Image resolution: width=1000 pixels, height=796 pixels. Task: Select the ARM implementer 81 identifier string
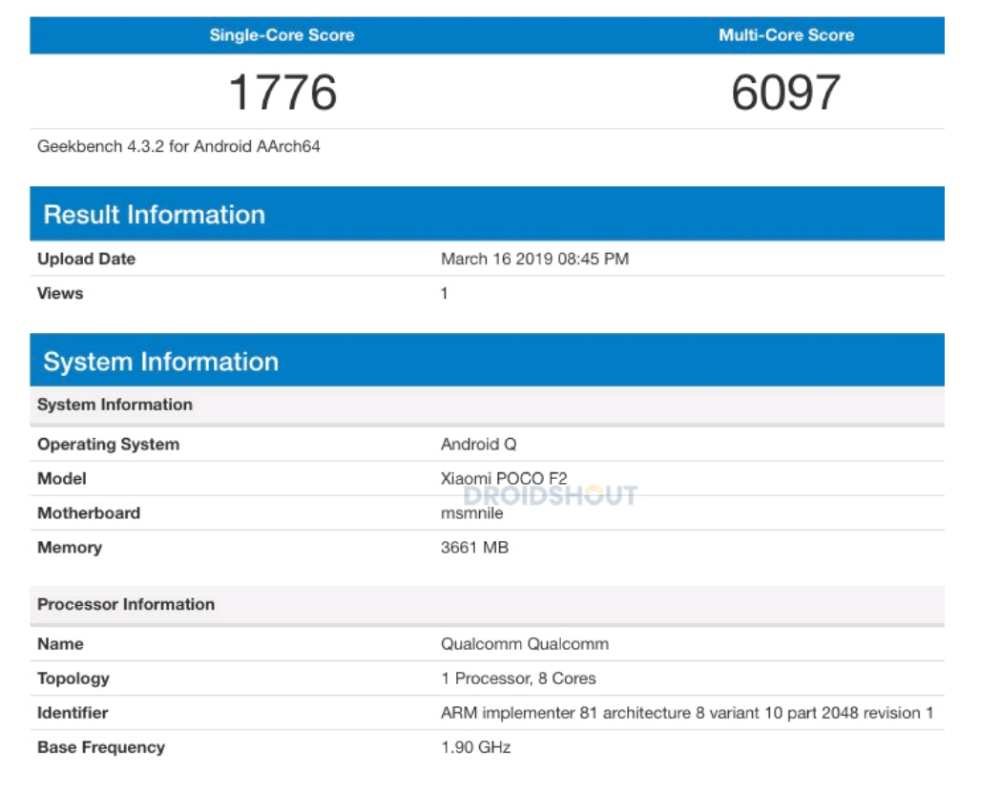coord(687,713)
